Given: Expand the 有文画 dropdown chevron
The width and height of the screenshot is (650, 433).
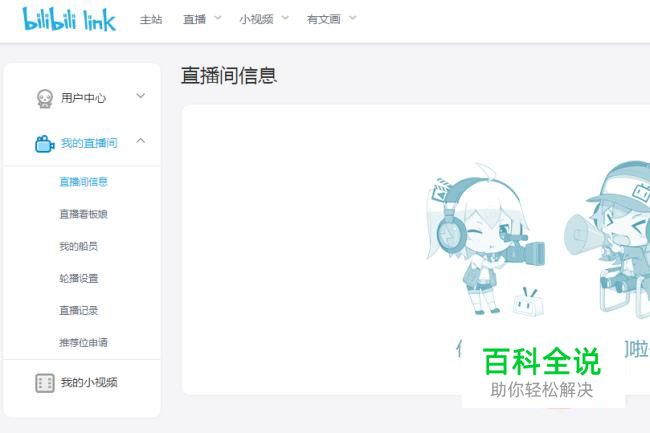Looking at the screenshot, I should point(352,18).
